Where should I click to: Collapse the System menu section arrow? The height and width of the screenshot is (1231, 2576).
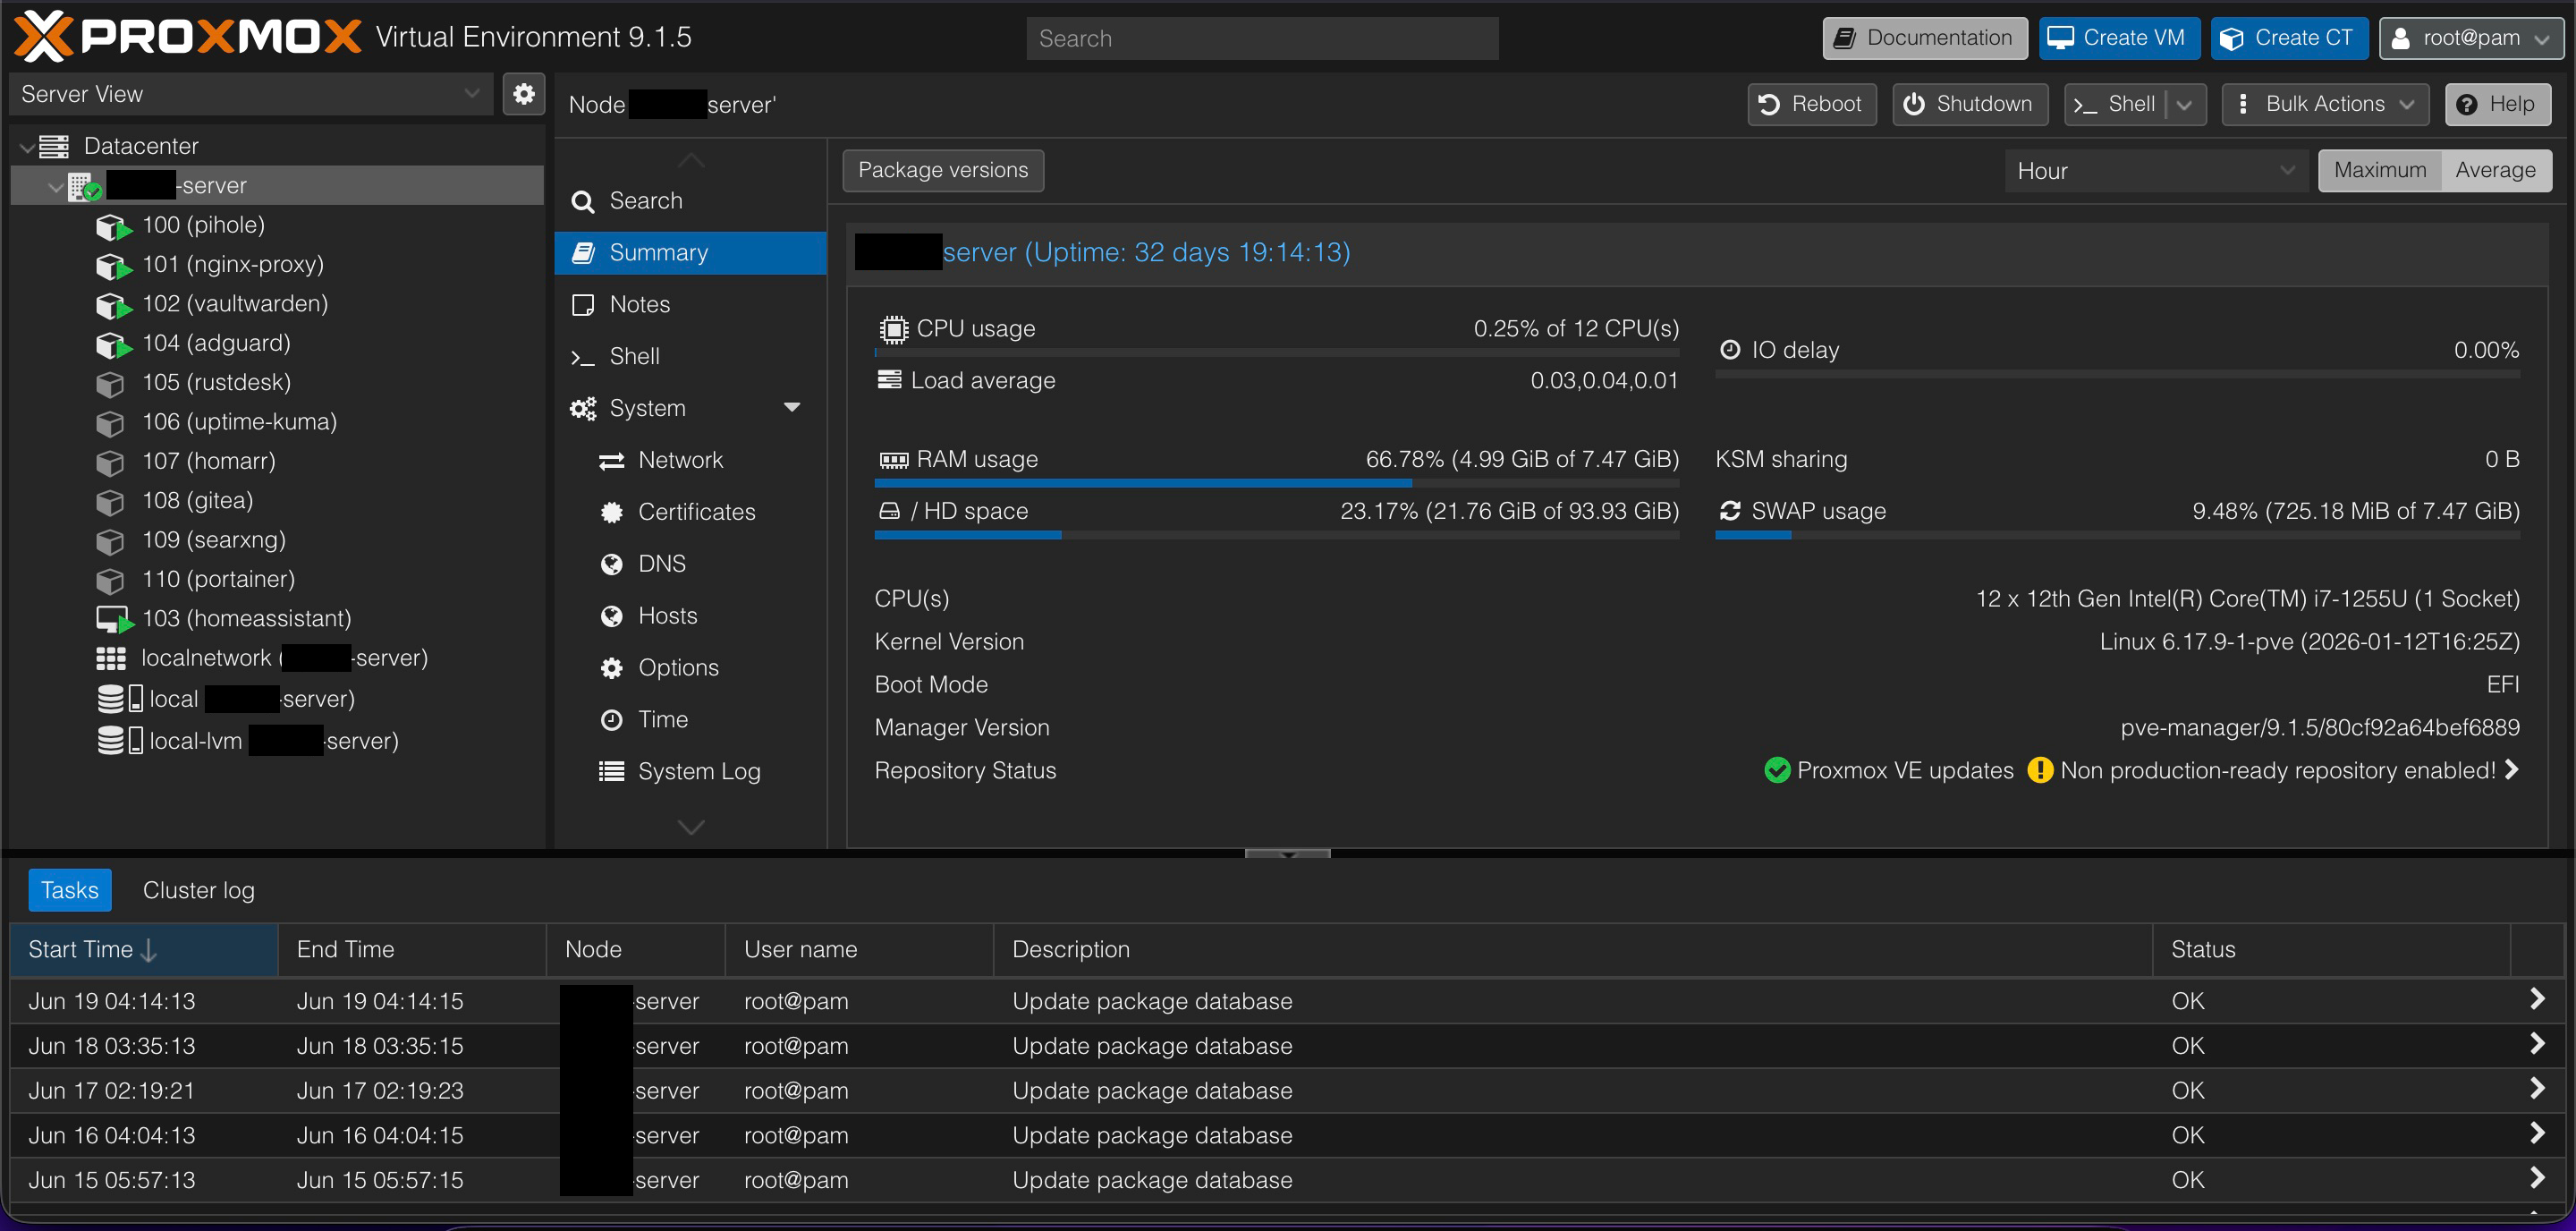[792, 408]
